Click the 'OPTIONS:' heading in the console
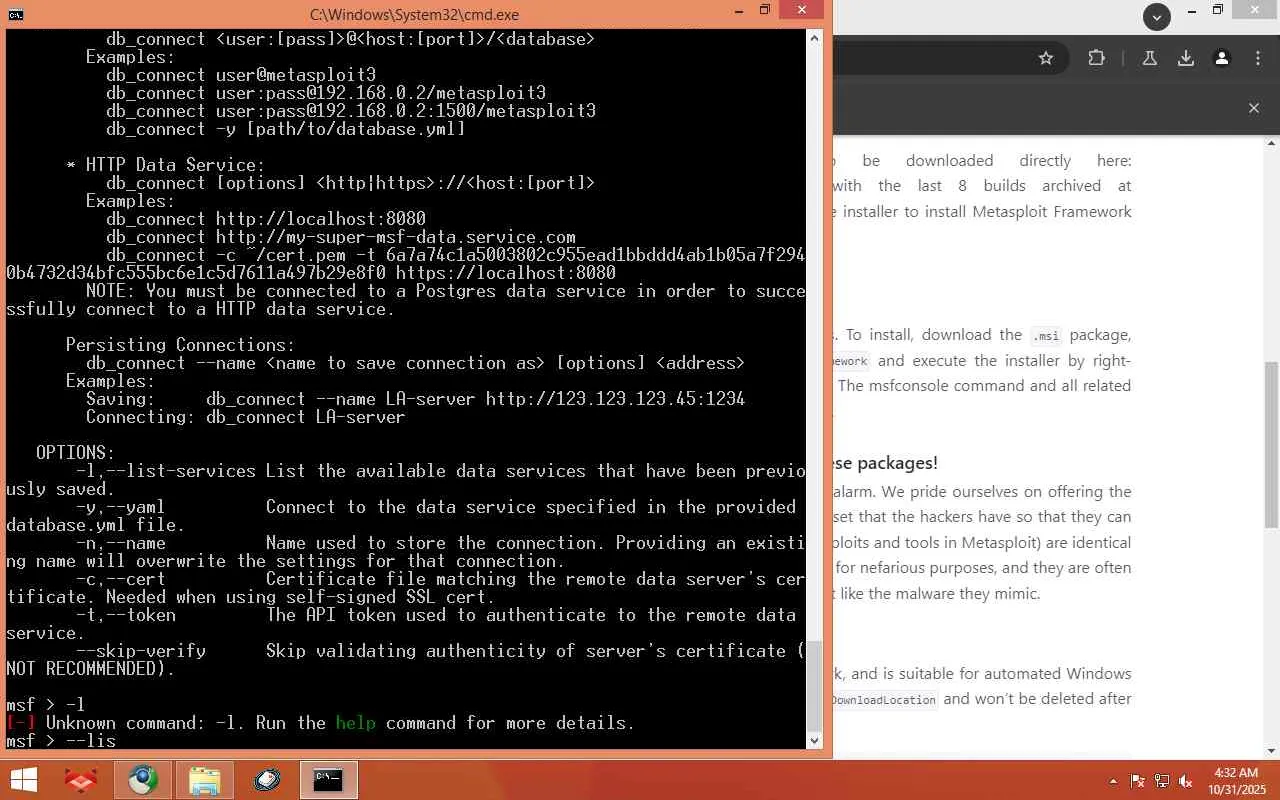The height and width of the screenshot is (800, 1280). tap(76, 453)
